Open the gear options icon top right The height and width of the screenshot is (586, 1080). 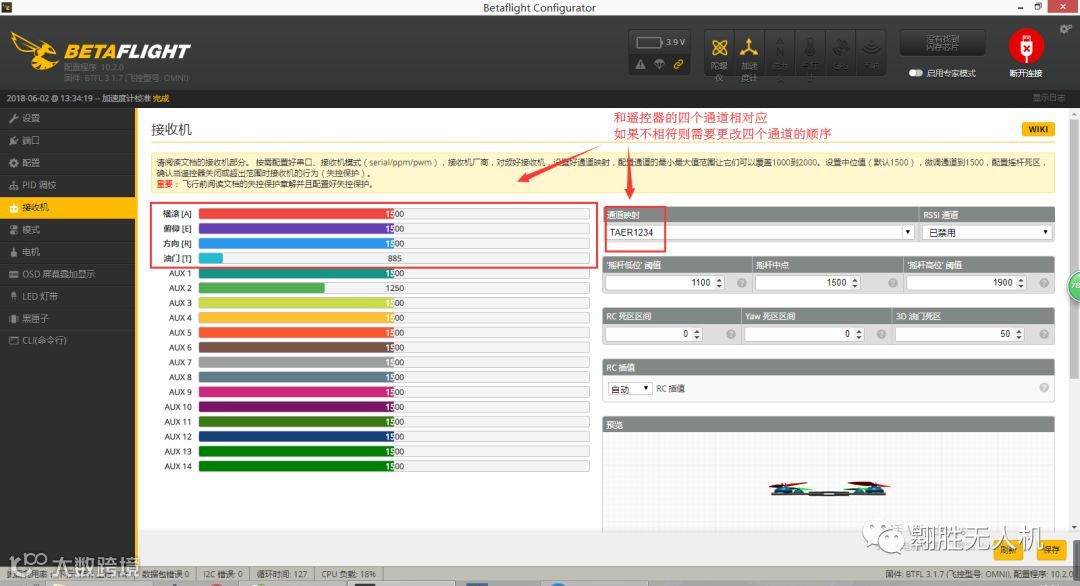1066,29
